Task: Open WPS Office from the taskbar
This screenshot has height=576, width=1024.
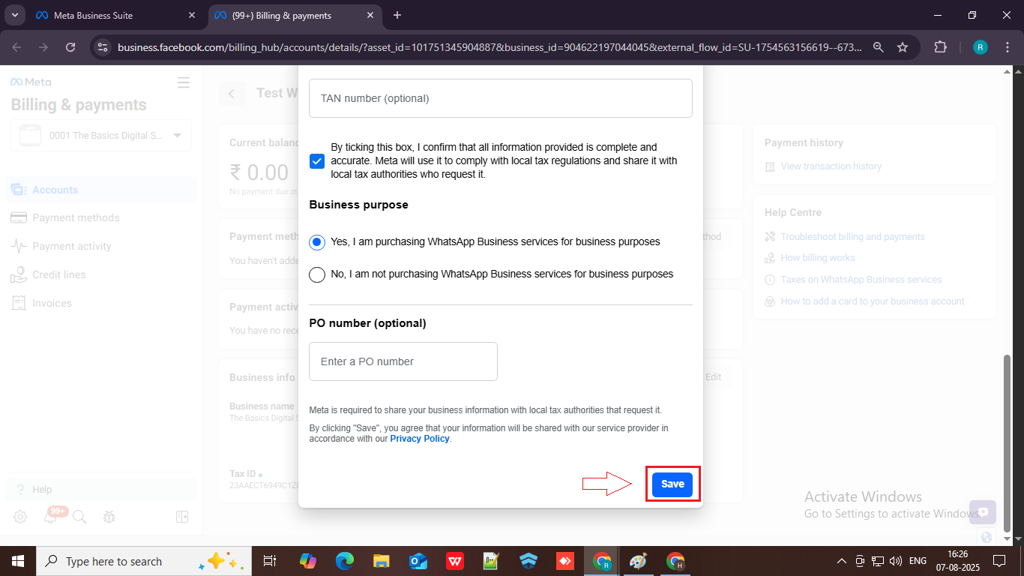Action: [x=455, y=561]
